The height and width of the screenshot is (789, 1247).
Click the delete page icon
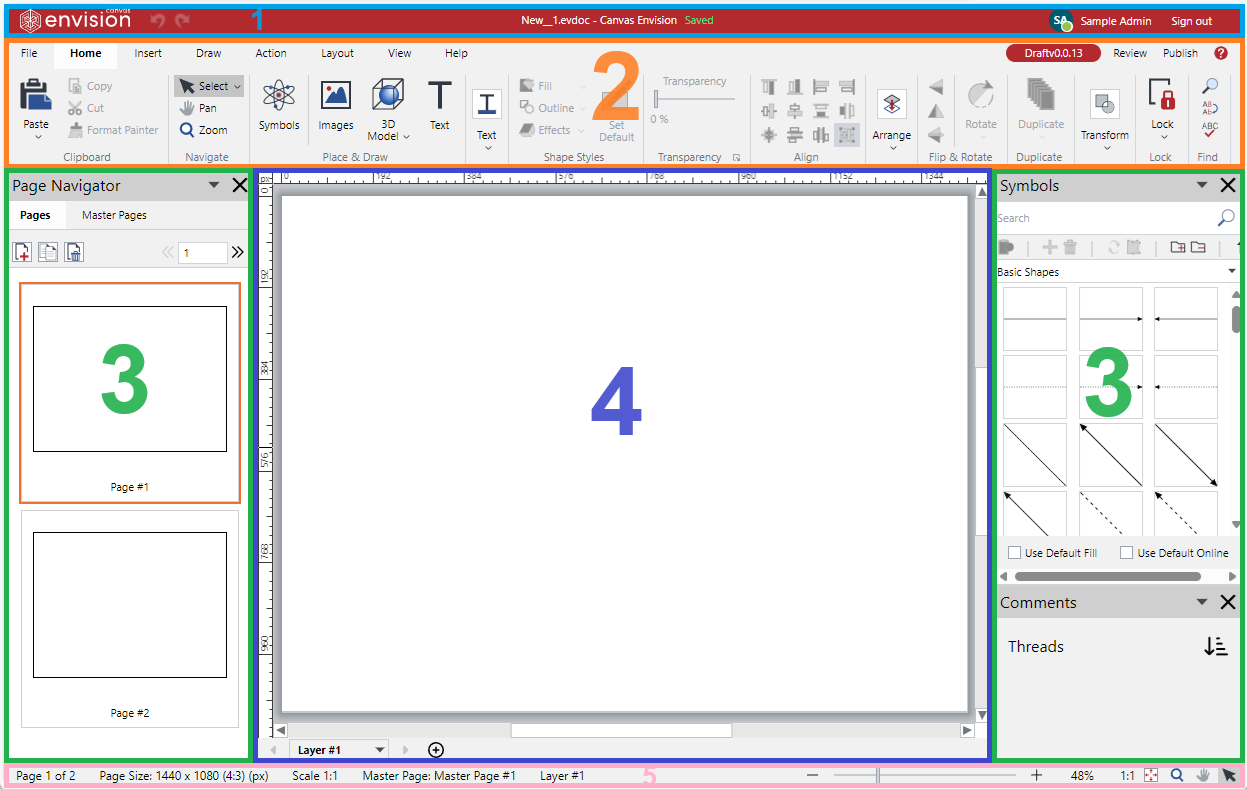pos(73,252)
